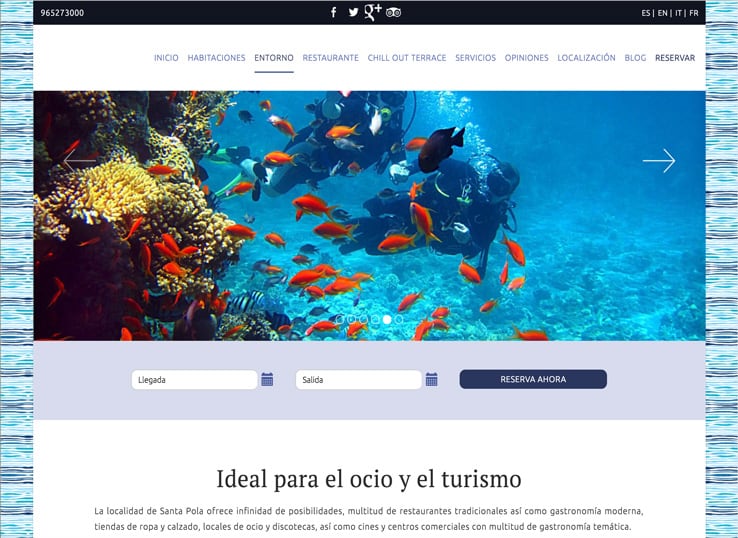Open CHILL OUT TERRACE page
738x538 pixels.
(x=407, y=58)
